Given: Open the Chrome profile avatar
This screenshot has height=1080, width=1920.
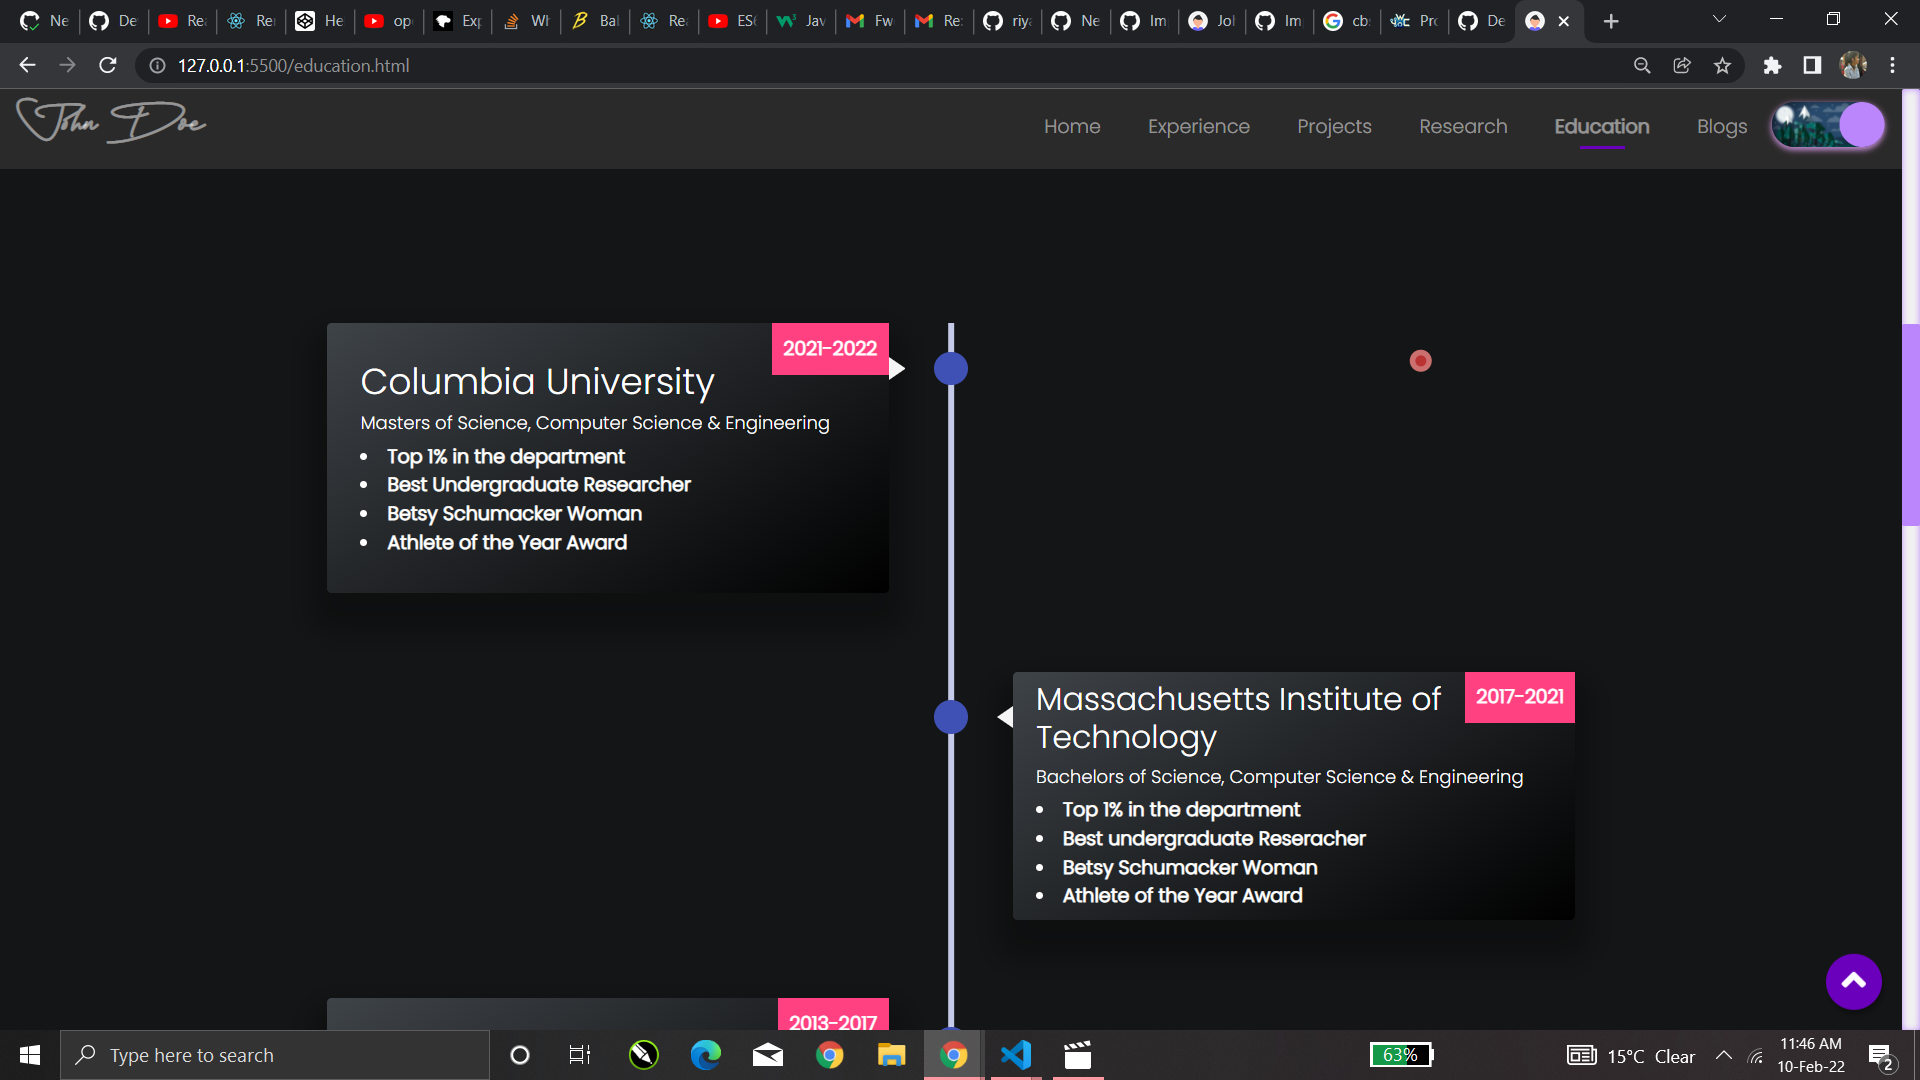Looking at the screenshot, I should (1853, 65).
